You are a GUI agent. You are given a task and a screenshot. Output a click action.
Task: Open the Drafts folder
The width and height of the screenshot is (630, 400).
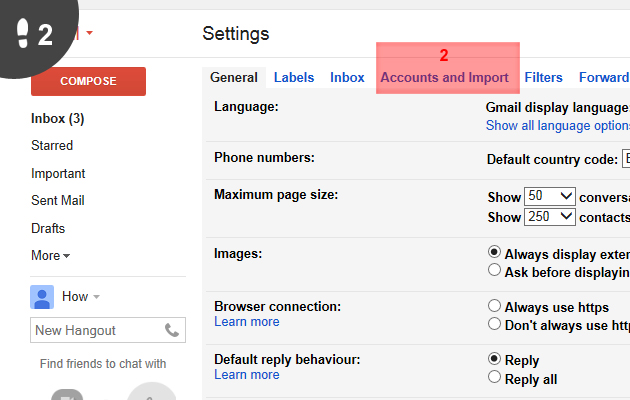coord(48,228)
